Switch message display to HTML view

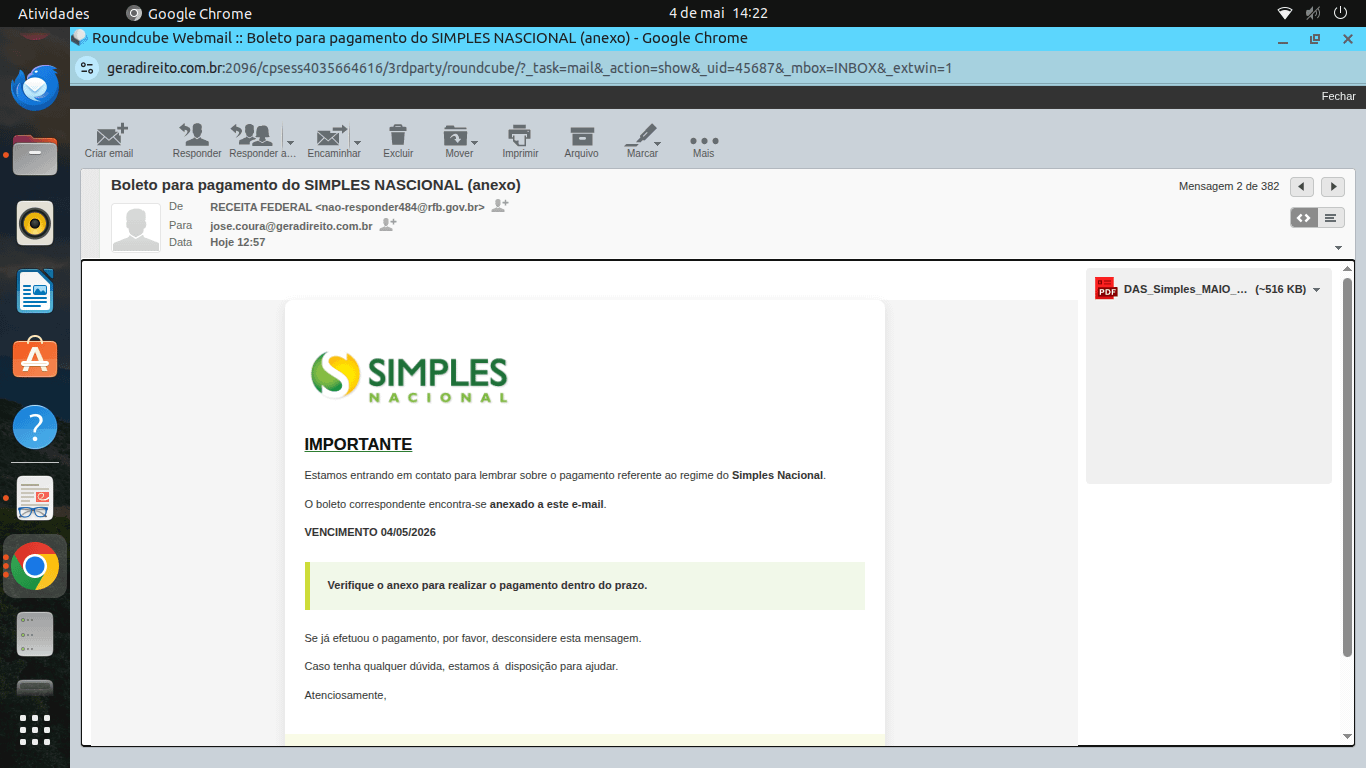tap(1304, 217)
